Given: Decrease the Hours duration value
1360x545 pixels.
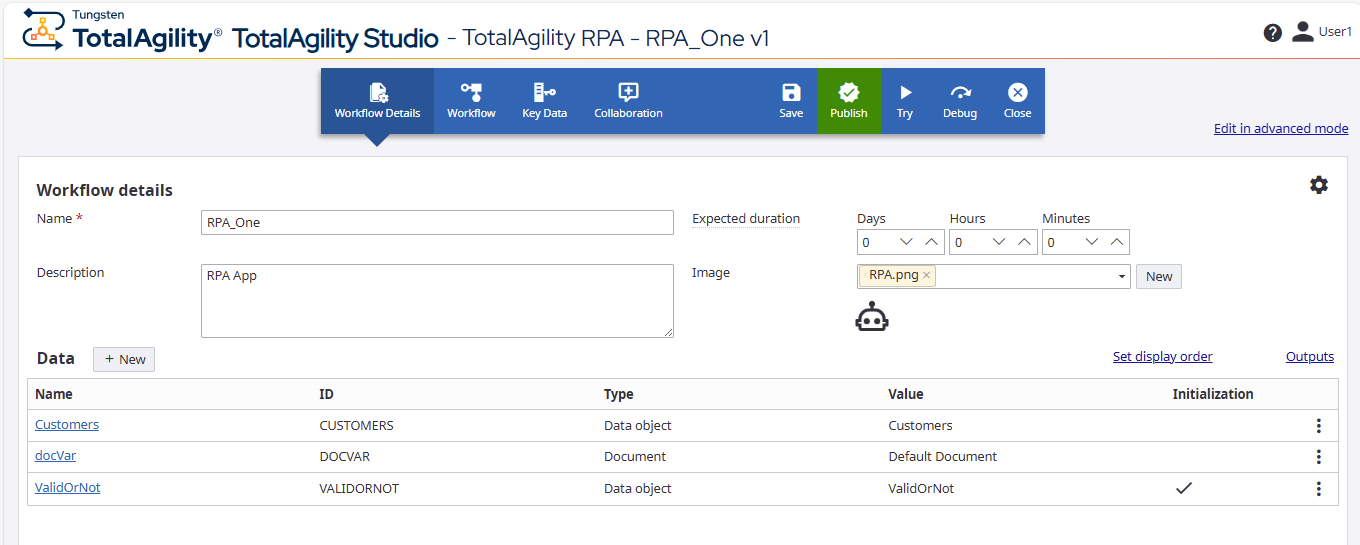Looking at the screenshot, I should click(x=998, y=242).
